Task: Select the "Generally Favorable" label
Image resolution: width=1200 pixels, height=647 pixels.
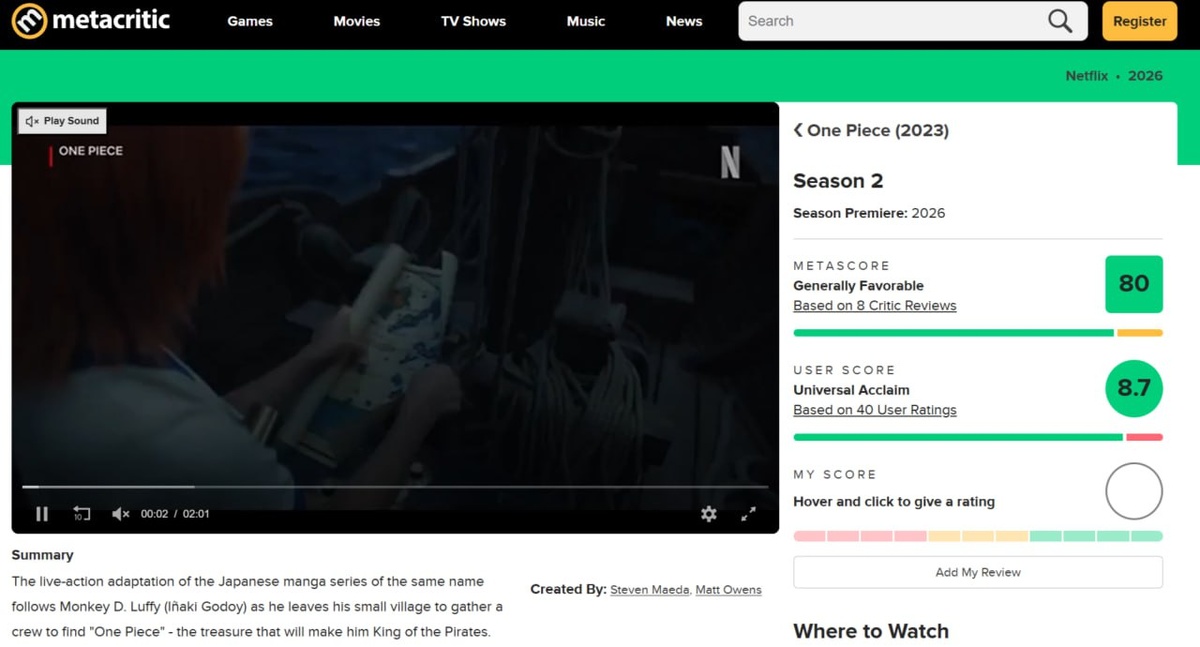Action: pos(858,286)
